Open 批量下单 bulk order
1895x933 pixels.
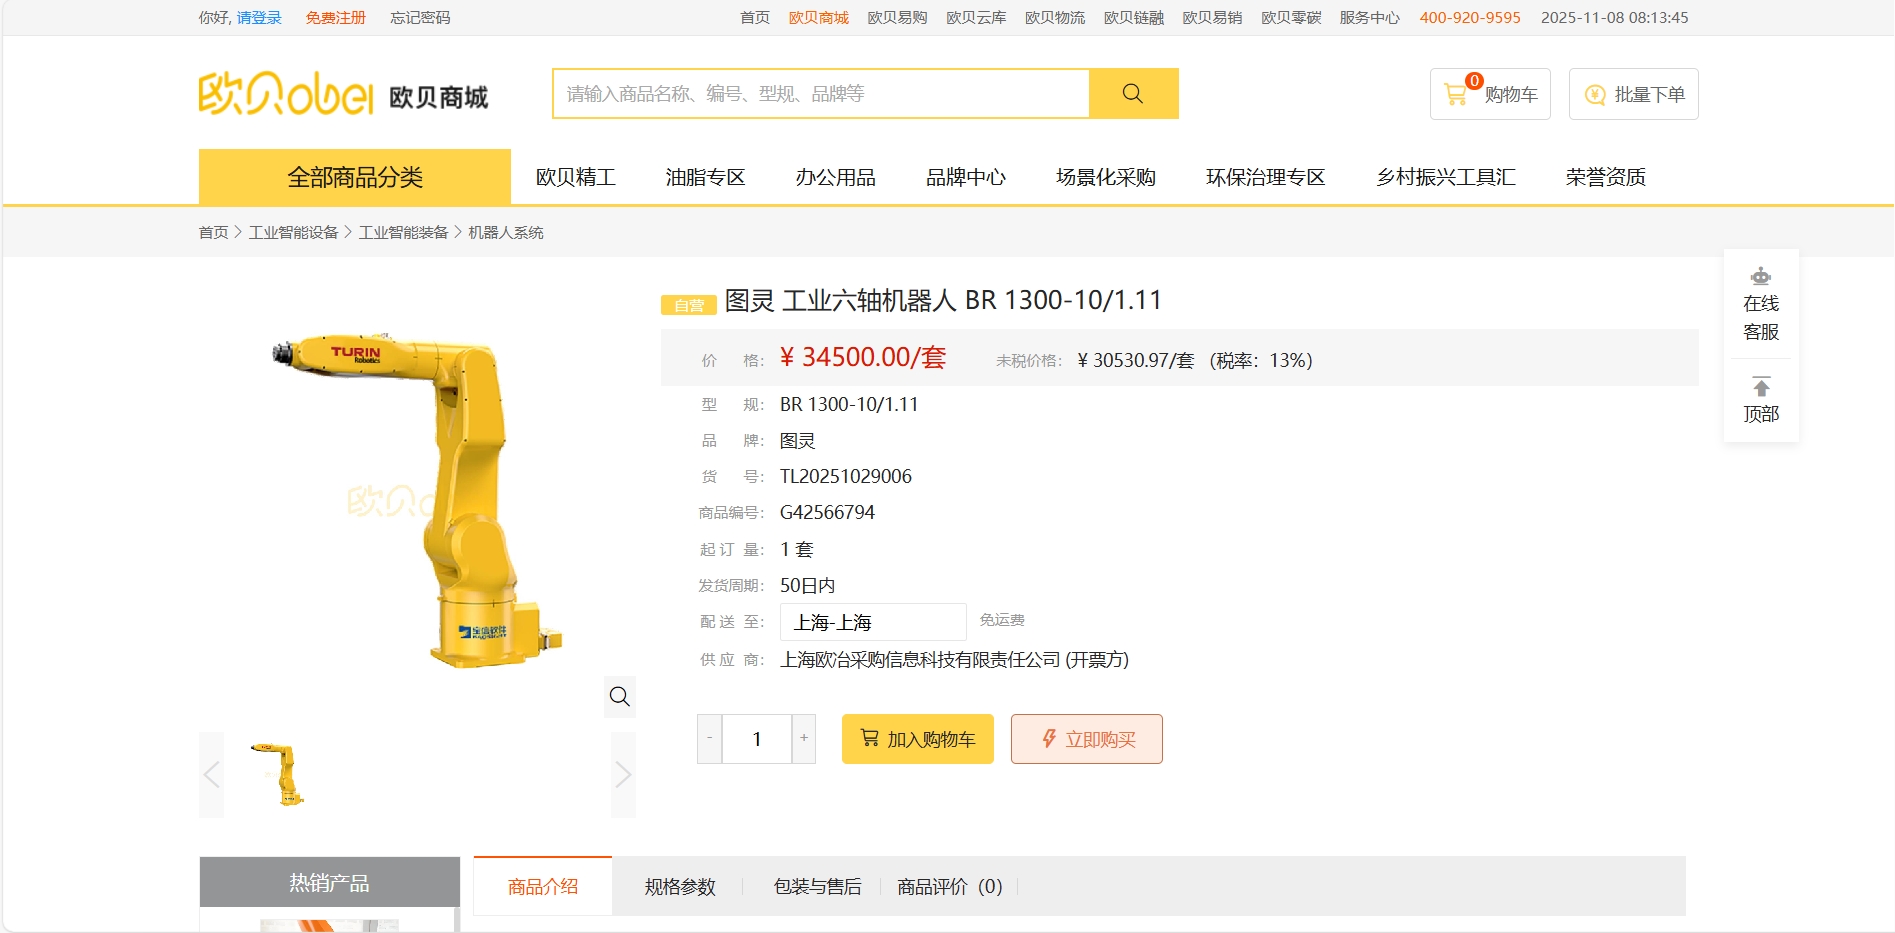click(x=1634, y=94)
